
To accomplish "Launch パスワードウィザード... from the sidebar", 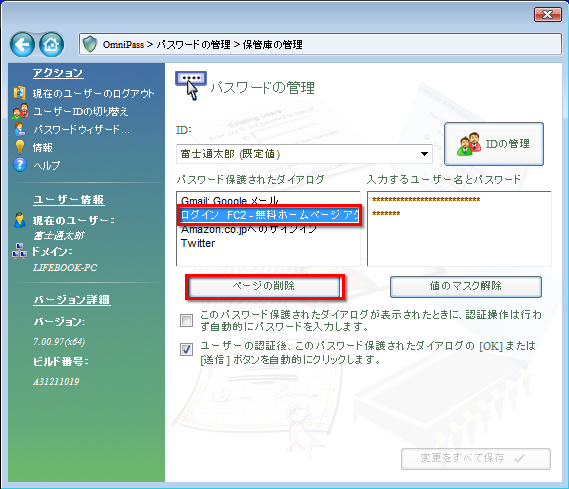I will tap(81, 130).
